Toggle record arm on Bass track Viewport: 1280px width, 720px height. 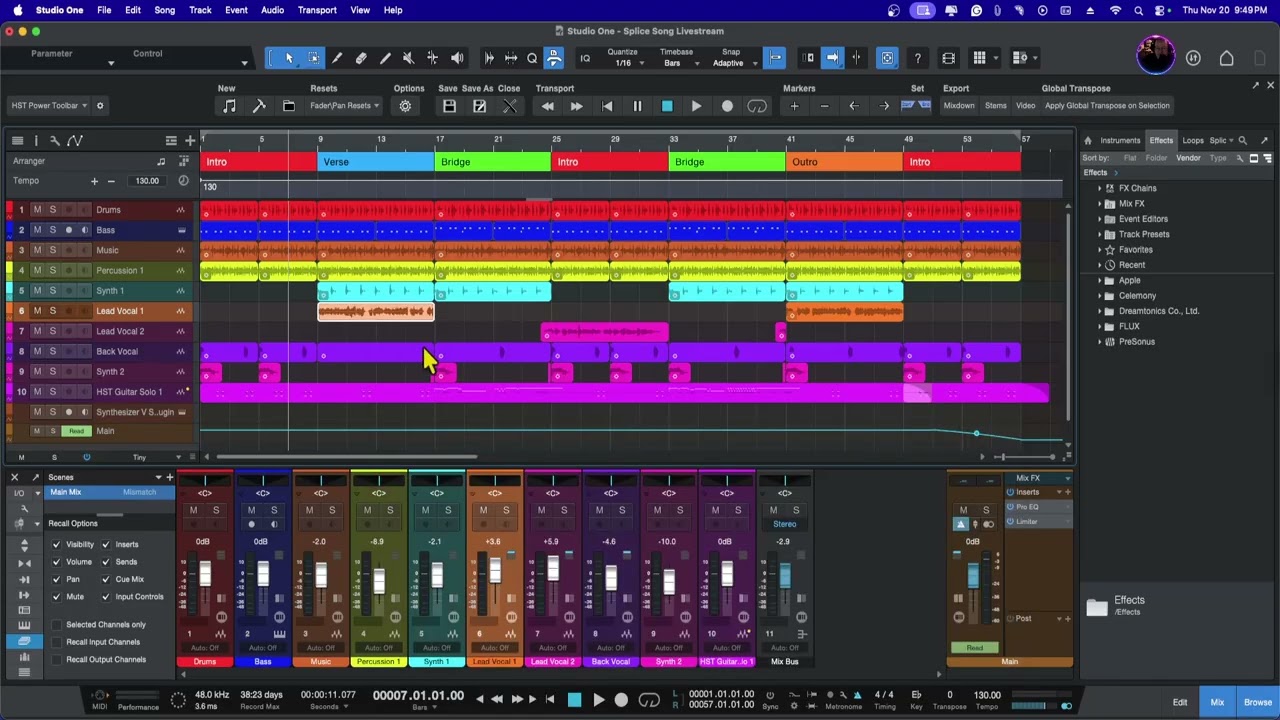(69, 230)
